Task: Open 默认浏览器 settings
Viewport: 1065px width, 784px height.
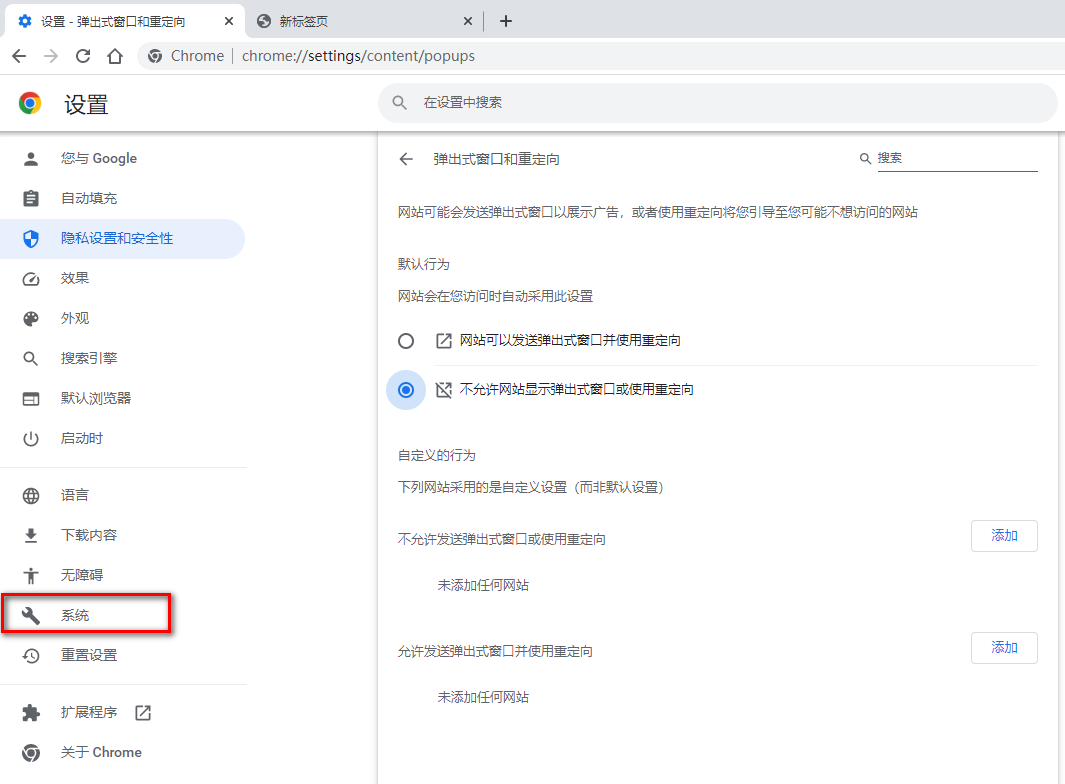Action: click(122, 398)
